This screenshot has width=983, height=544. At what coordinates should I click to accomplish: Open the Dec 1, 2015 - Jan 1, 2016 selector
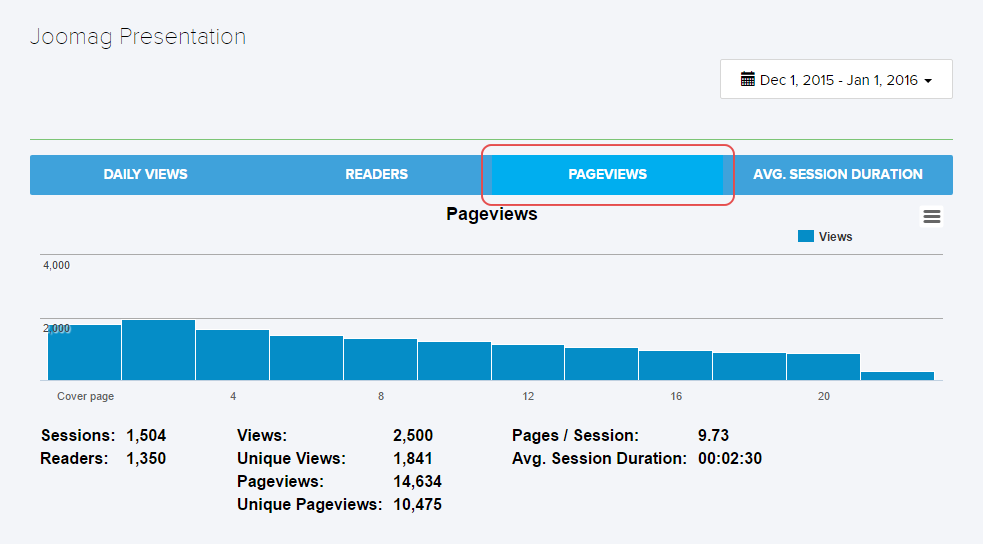coord(836,79)
